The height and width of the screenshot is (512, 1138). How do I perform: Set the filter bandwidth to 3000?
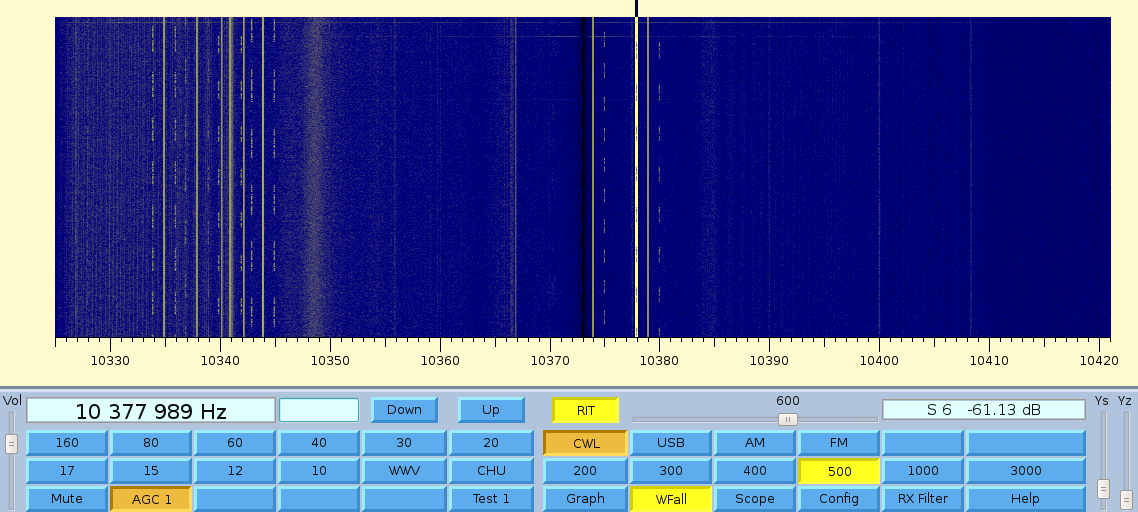pos(1026,471)
